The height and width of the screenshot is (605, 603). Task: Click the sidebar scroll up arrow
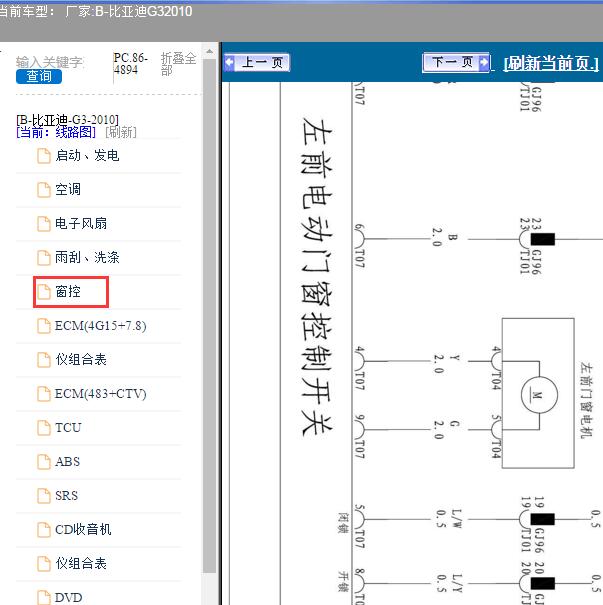pos(209,52)
